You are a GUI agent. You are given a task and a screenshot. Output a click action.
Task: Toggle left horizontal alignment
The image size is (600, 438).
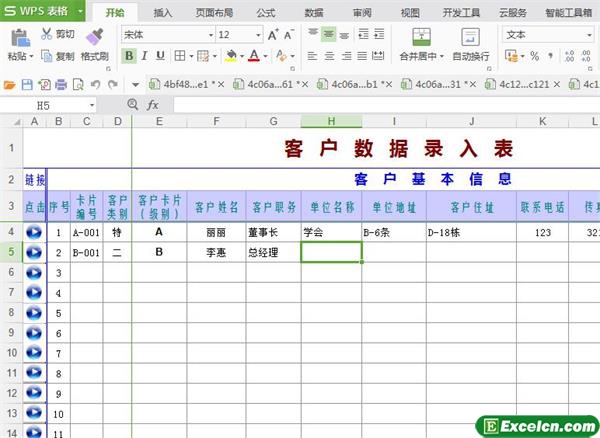312,56
